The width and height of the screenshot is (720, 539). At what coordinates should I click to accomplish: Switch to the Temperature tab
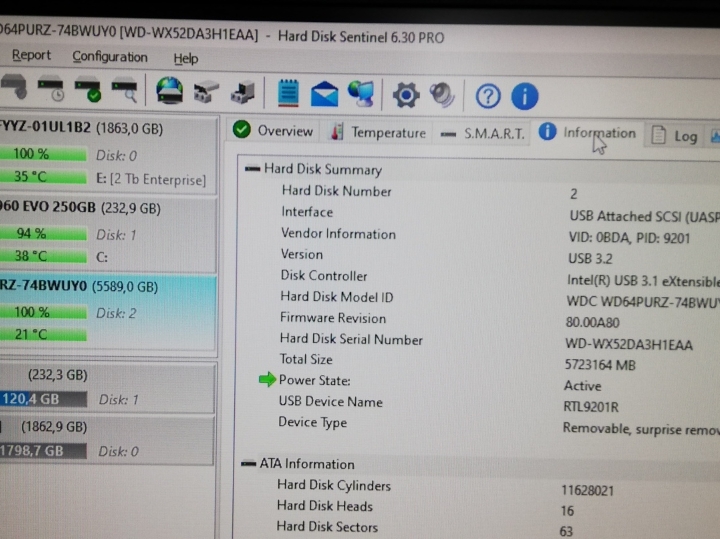[x=378, y=133]
